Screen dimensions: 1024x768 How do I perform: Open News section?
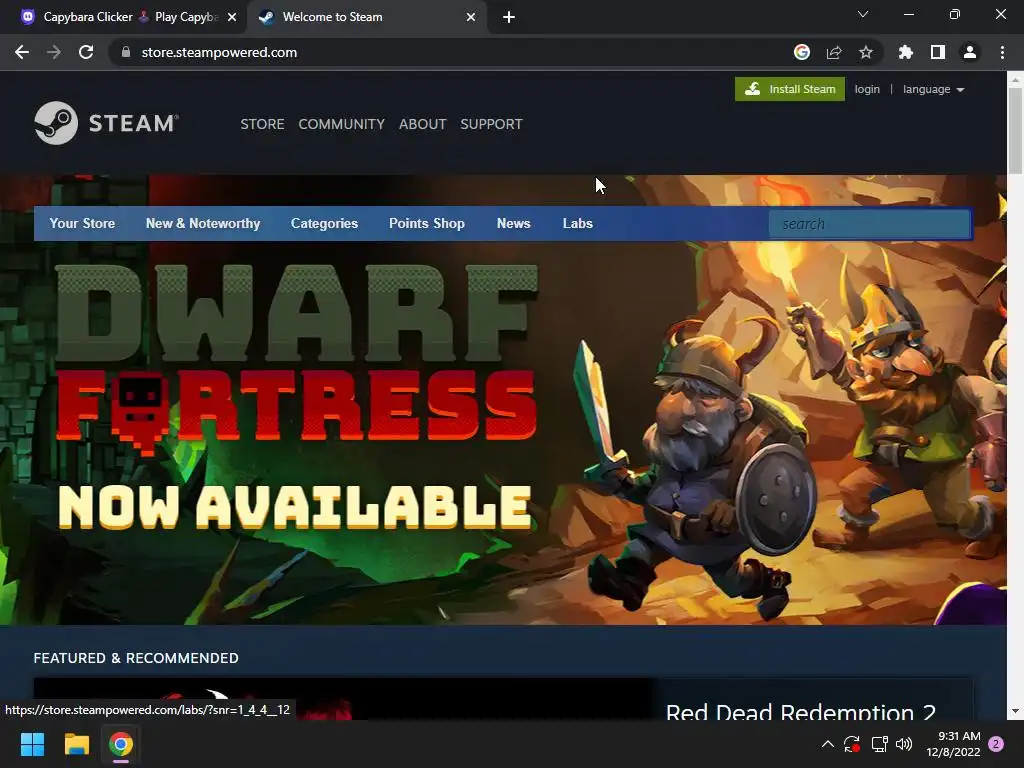(x=513, y=223)
